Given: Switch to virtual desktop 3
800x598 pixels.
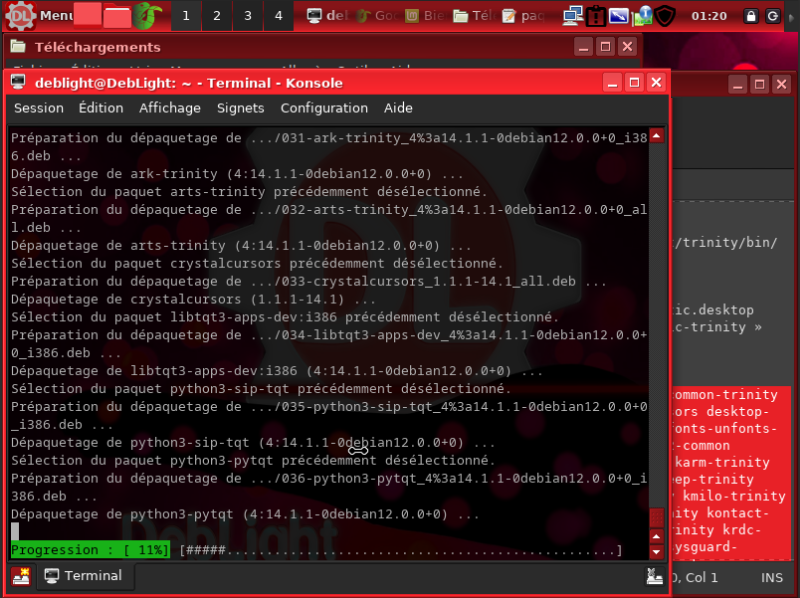Looking at the screenshot, I should tap(247, 15).
